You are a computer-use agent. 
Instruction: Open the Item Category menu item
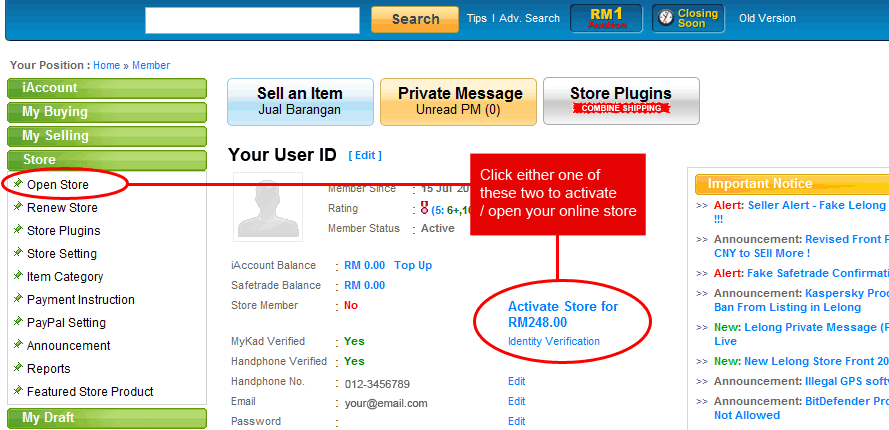pos(65,277)
